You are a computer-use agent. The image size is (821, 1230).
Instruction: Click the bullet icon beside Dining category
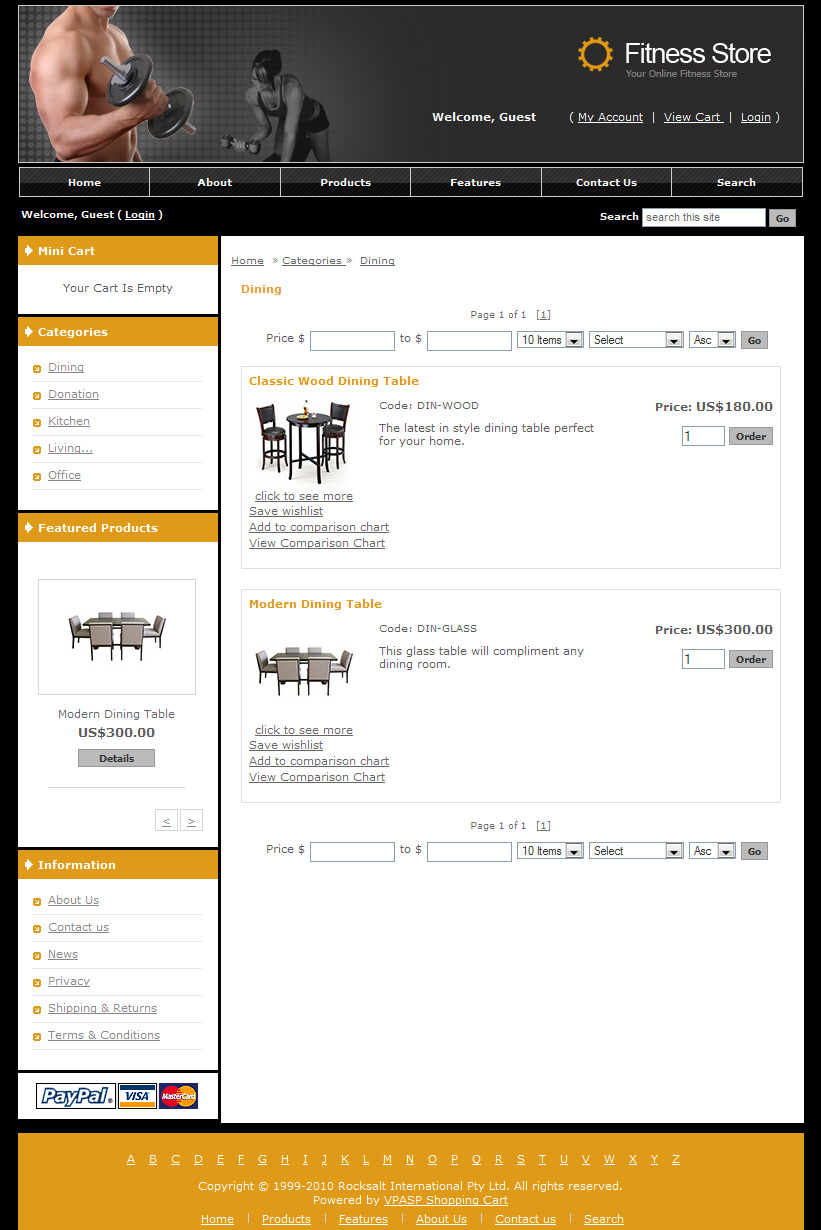pos(37,369)
